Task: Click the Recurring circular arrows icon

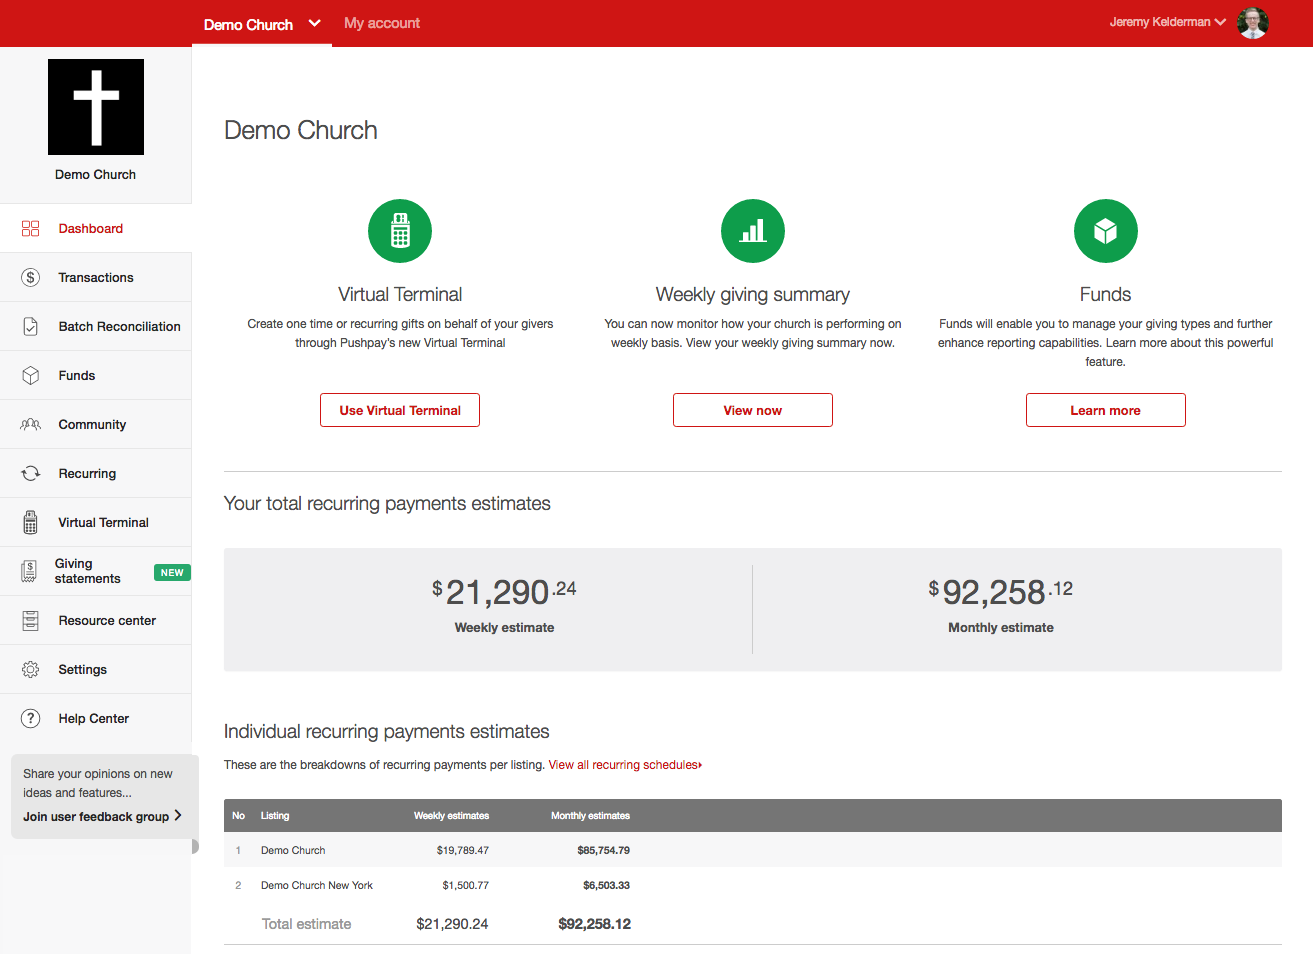Action: coord(30,473)
